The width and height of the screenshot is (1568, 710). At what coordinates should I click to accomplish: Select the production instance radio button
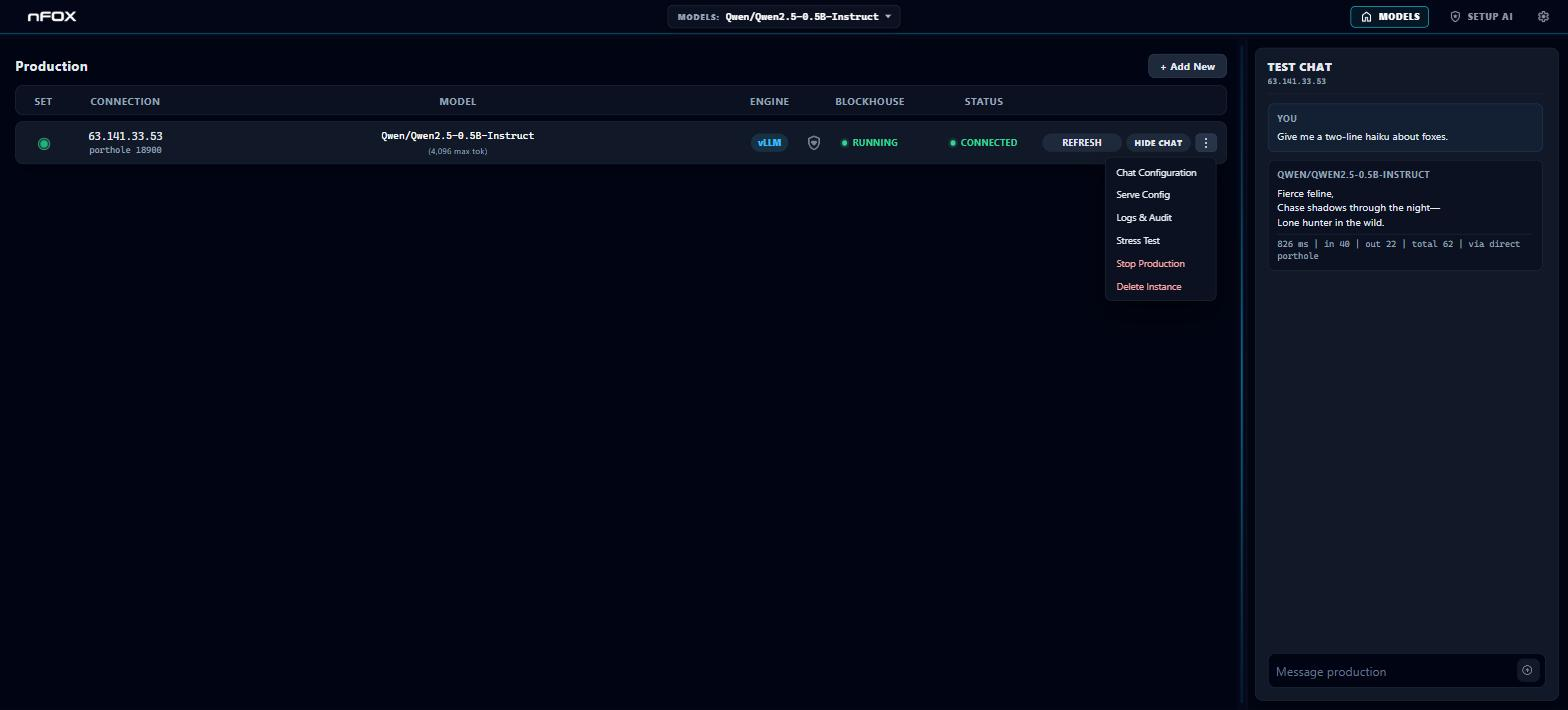click(x=44, y=143)
